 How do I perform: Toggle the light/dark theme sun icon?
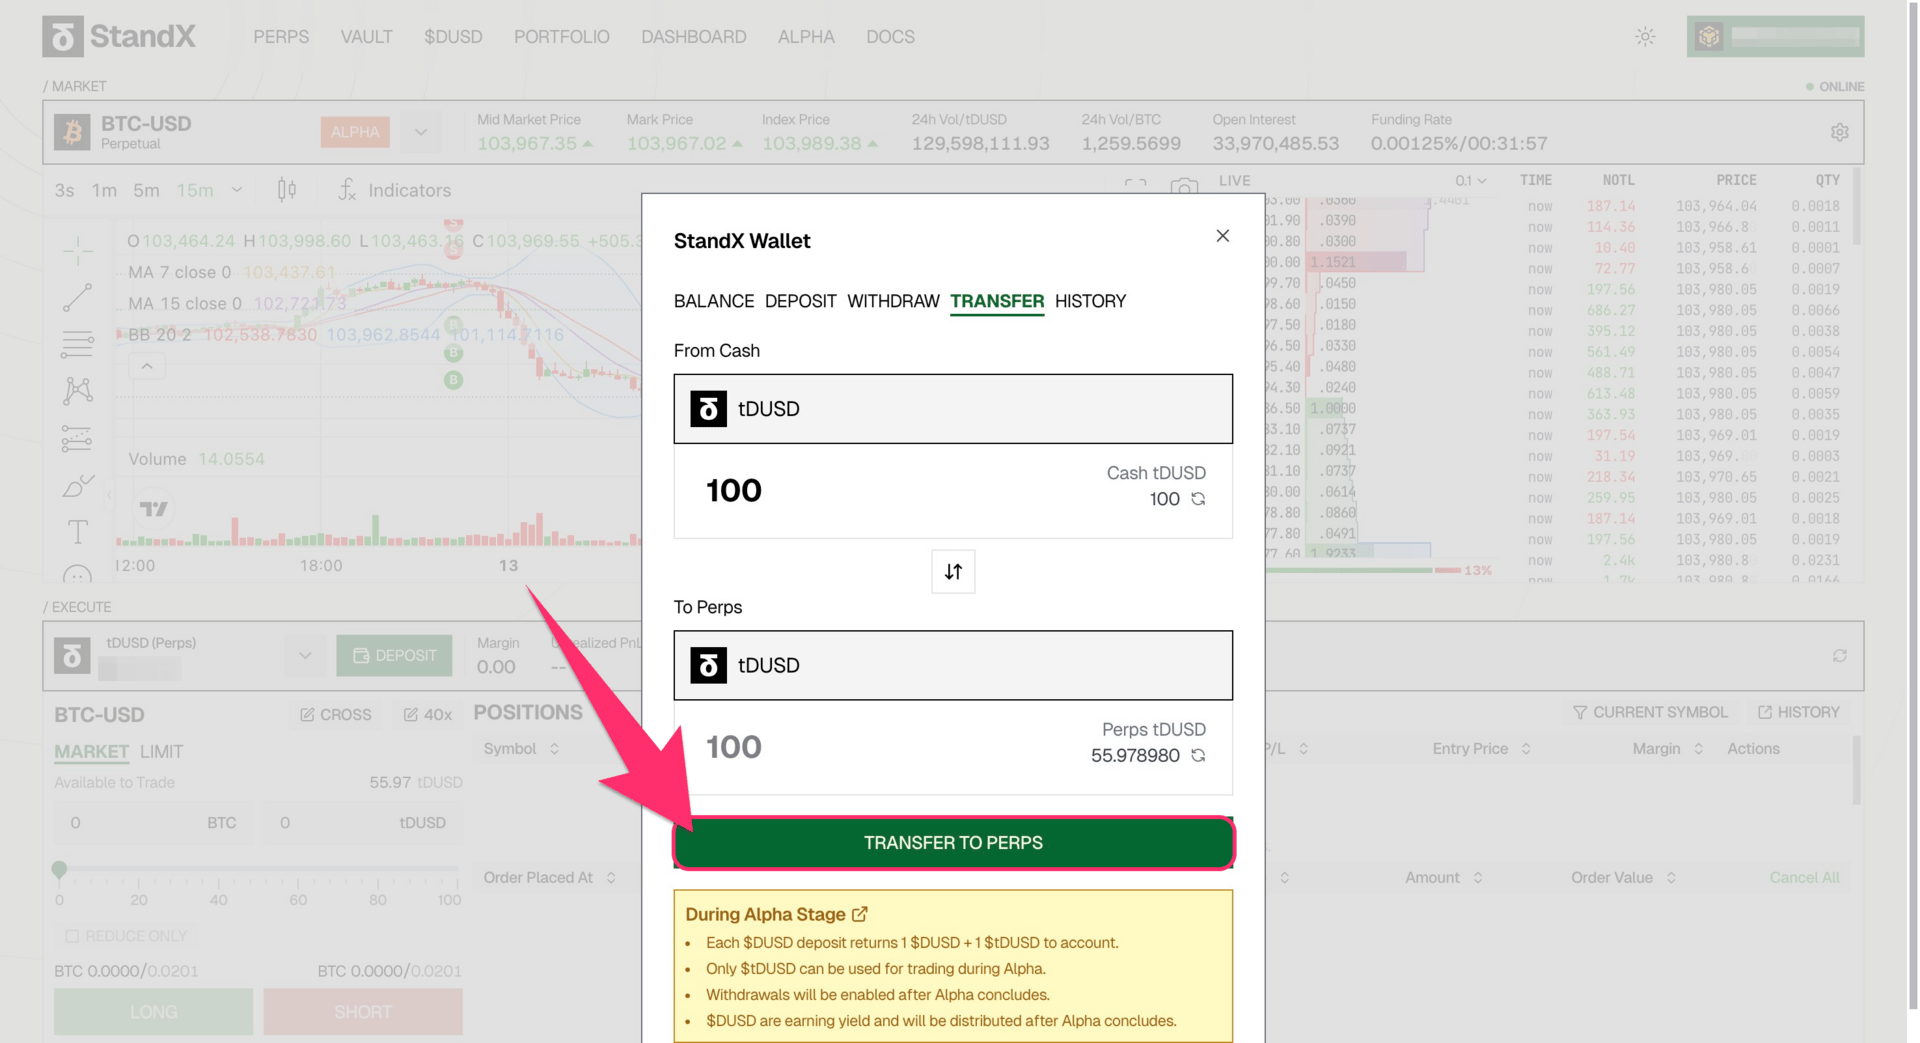pyautogui.click(x=1645, y=37)
